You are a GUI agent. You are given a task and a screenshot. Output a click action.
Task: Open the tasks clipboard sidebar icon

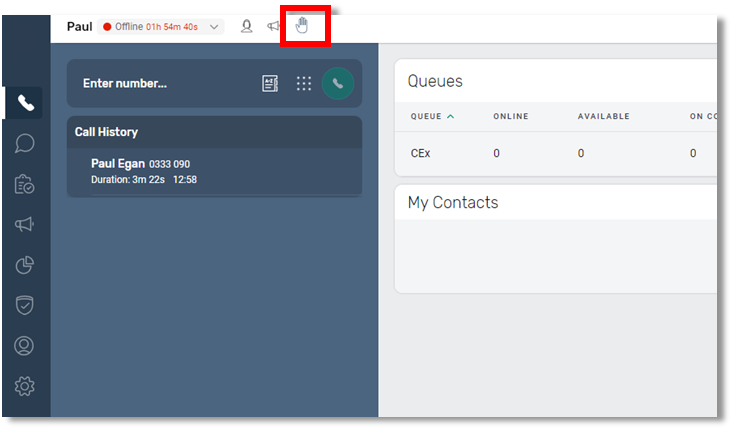[25, 184]
